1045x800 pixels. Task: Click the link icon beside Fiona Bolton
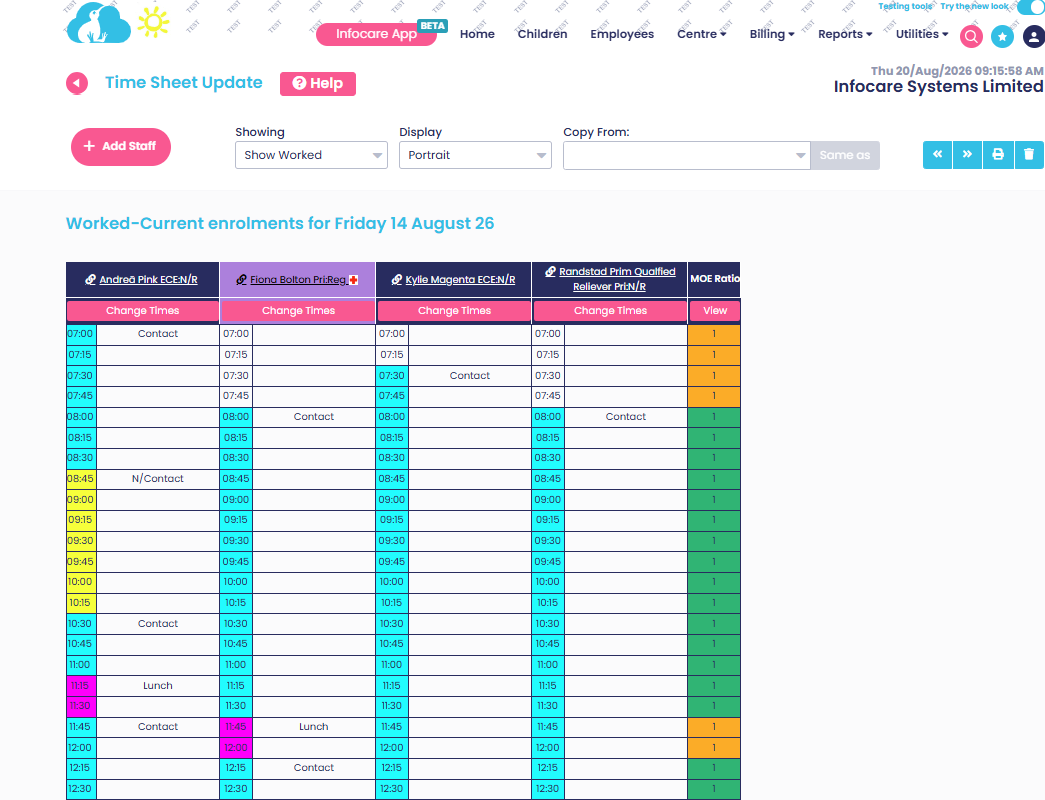coord(241,279)
